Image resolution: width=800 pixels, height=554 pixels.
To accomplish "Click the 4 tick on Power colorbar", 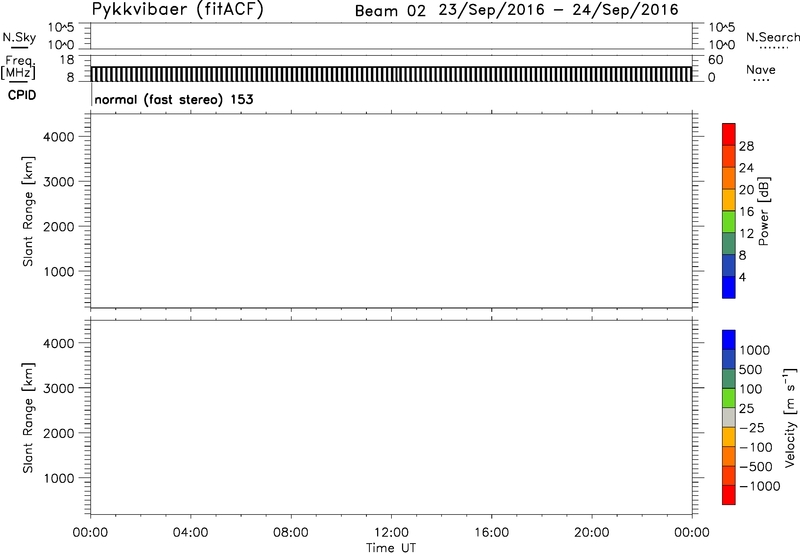I will pos(742,277).
